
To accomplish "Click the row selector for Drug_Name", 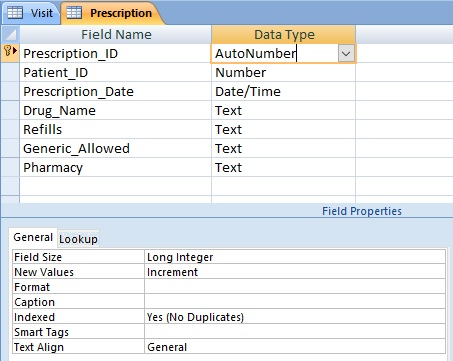I will click(10, 110).
